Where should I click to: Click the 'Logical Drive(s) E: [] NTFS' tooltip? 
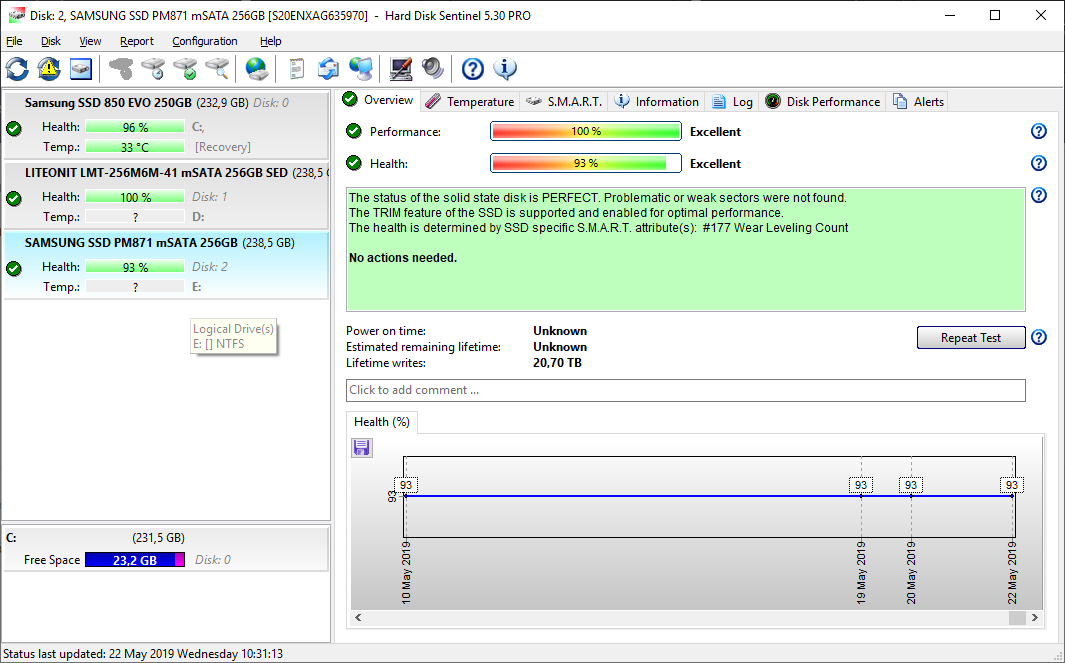234,336
